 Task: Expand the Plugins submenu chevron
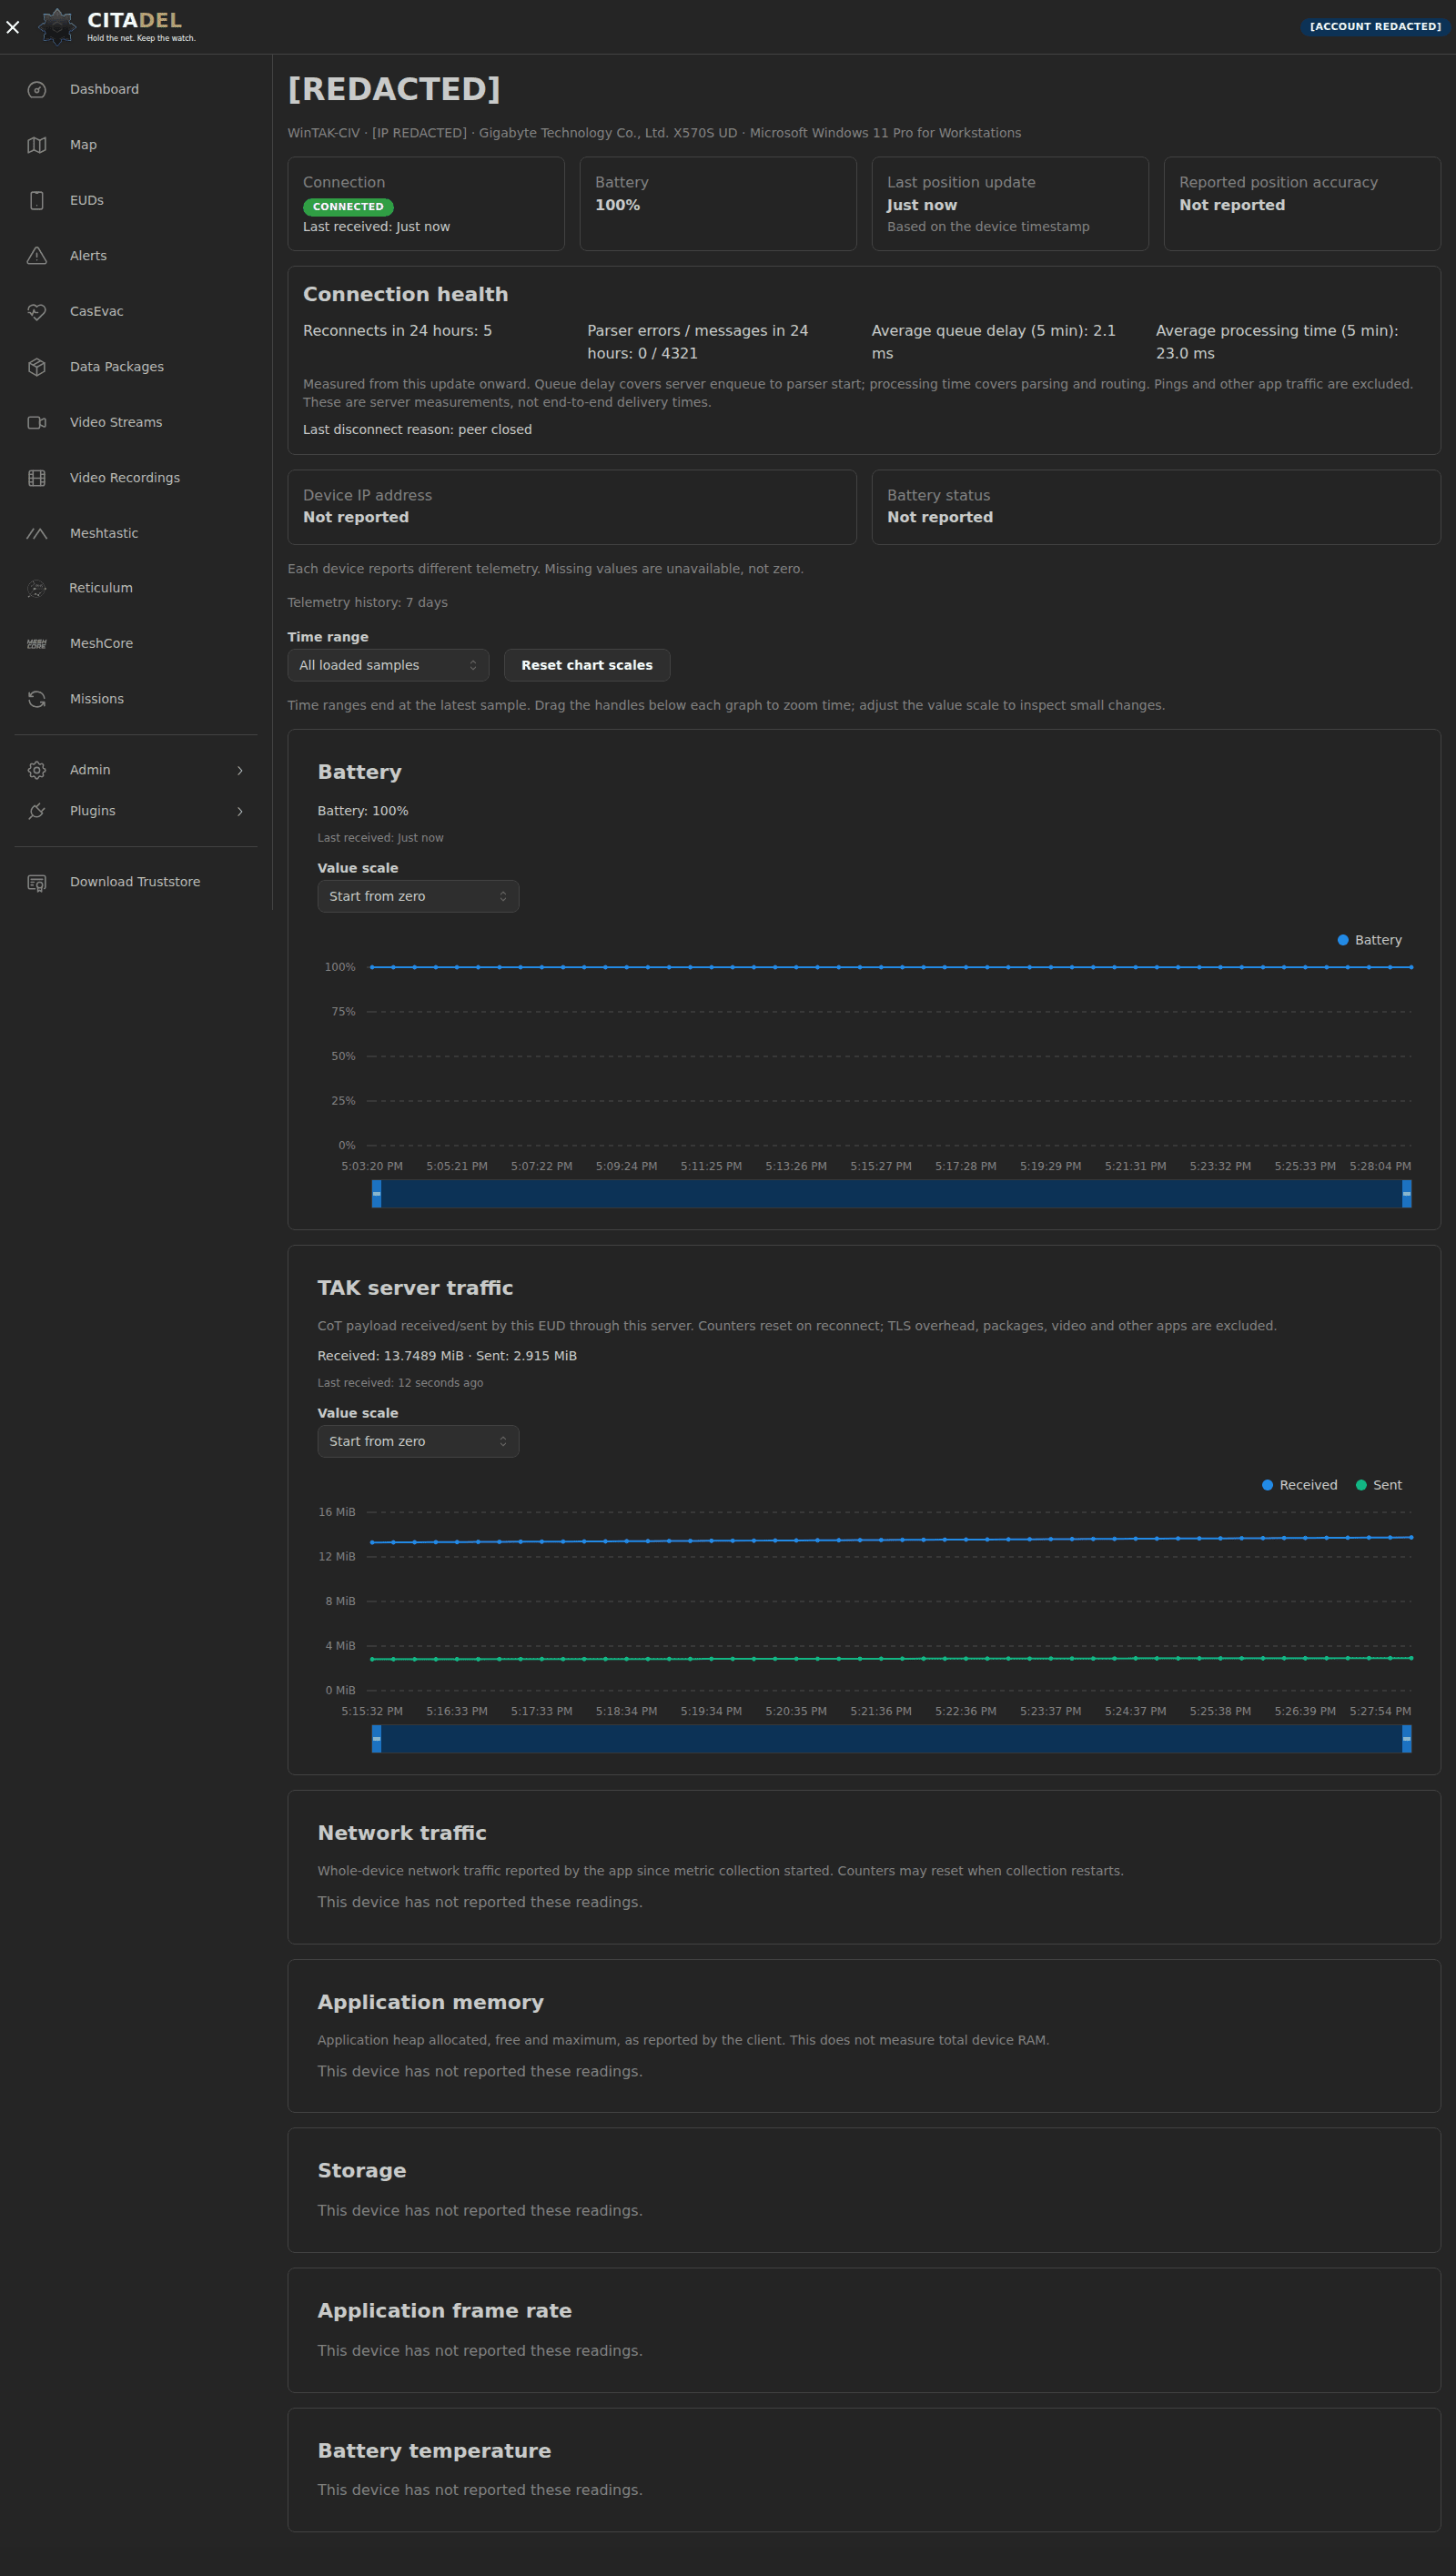click(240, 811)
